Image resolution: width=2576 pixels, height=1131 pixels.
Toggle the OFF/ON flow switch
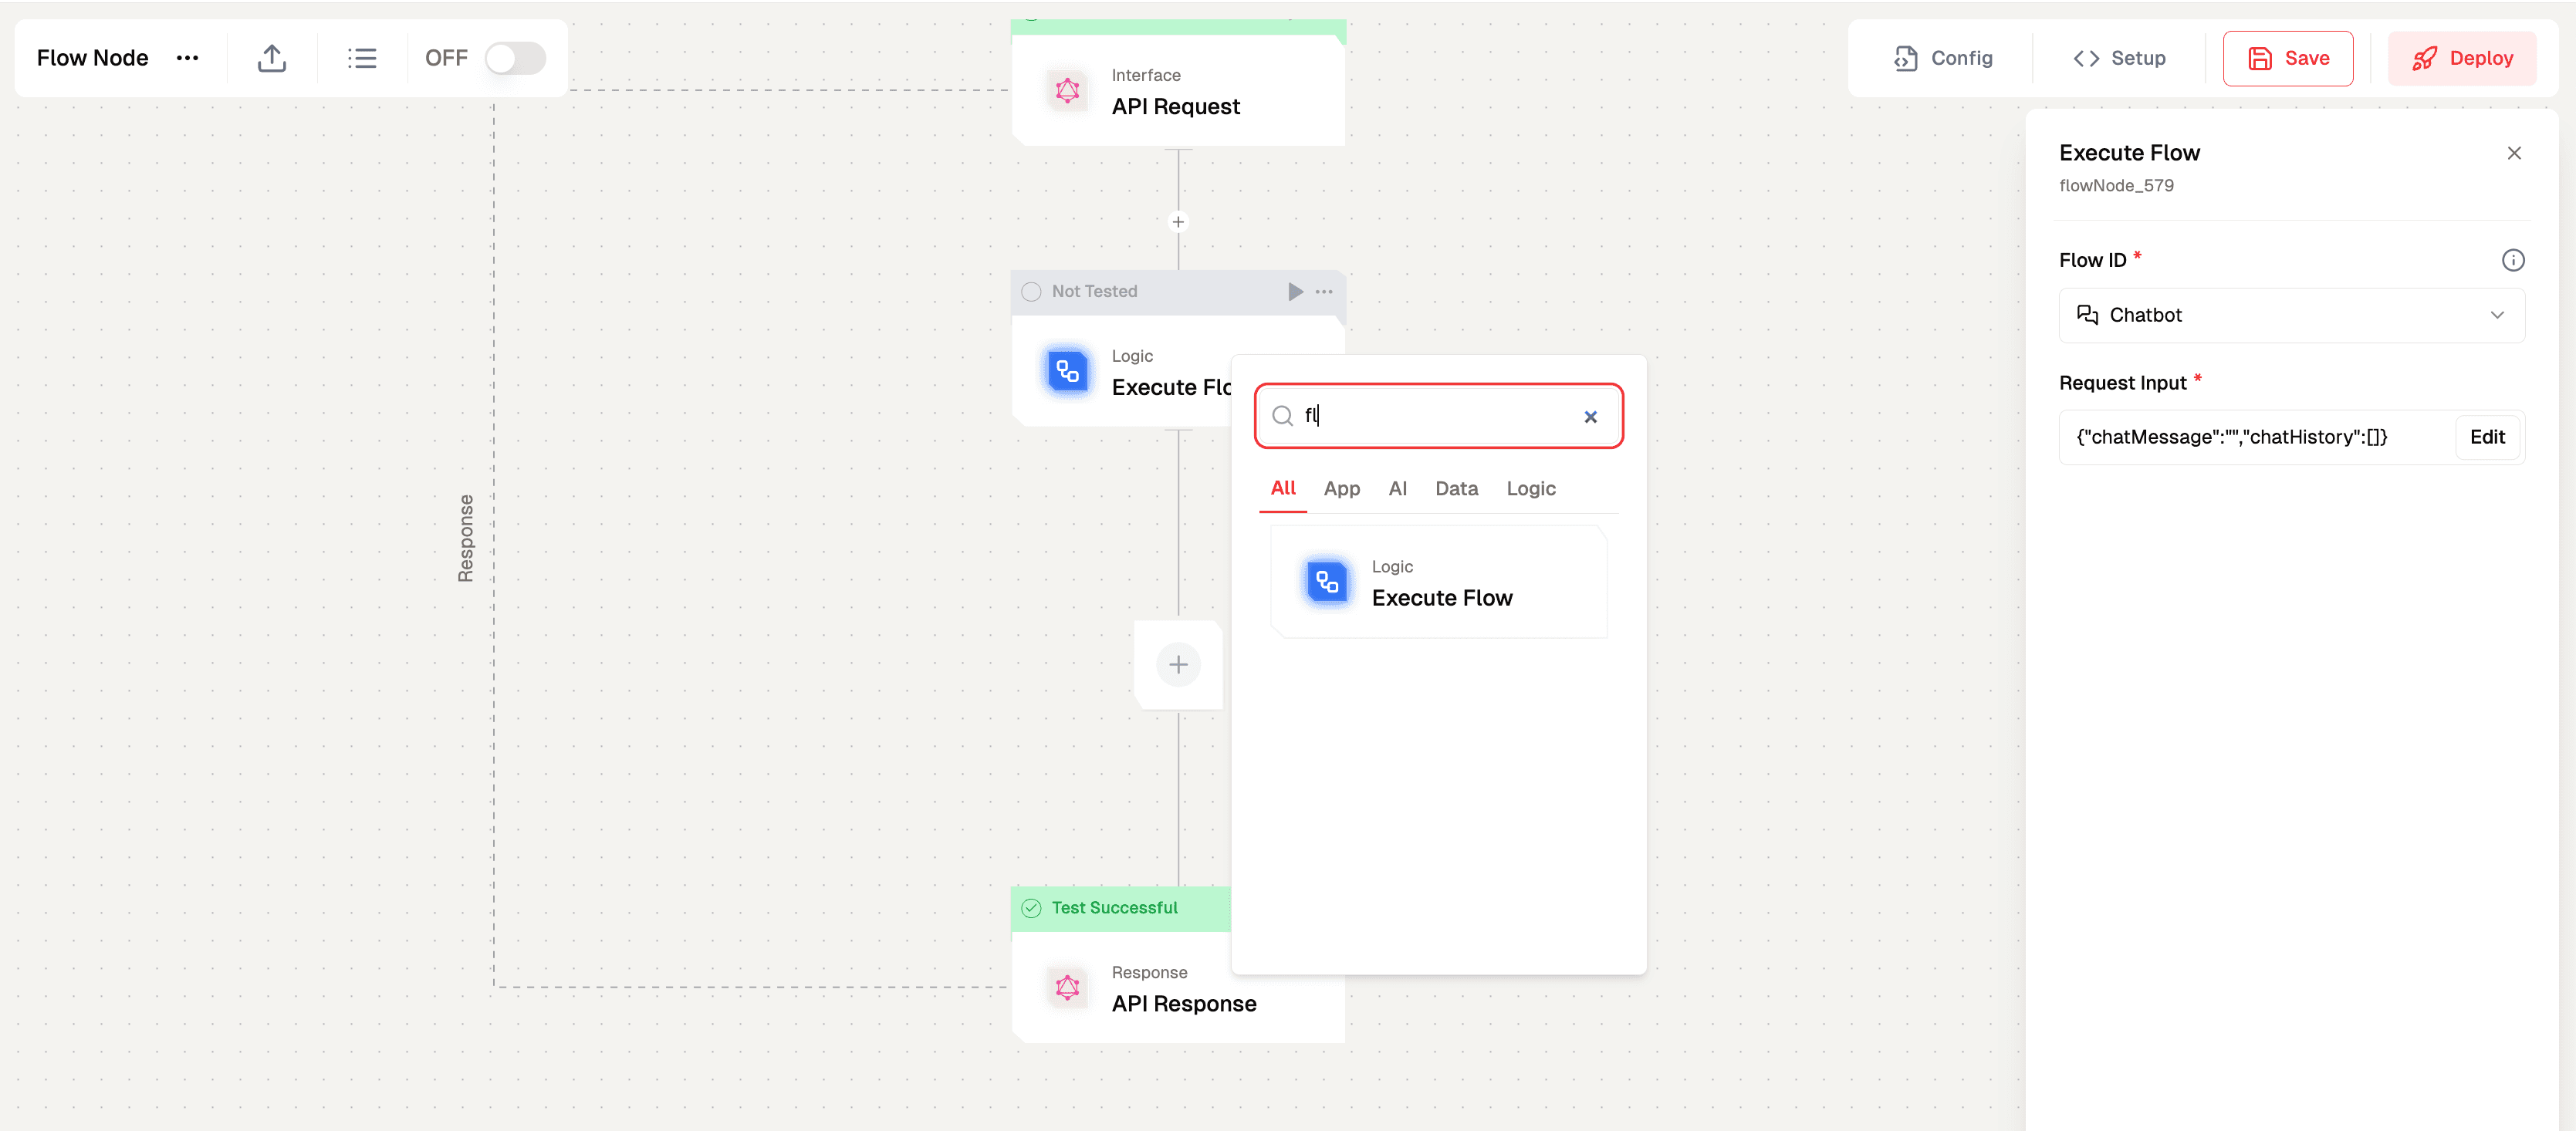[x=514, y=56]
